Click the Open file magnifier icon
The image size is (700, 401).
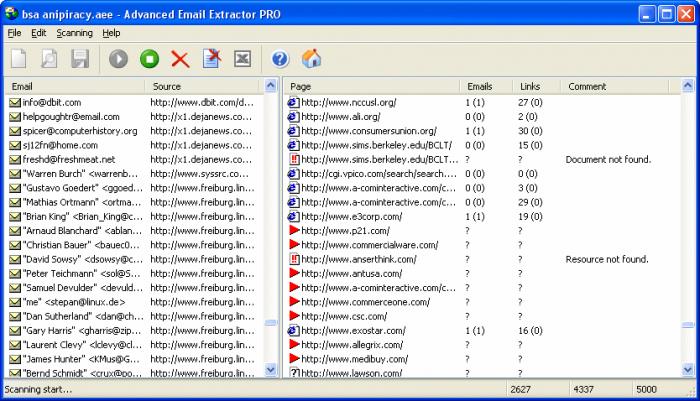pyautogui.click(x=49, y=59)
